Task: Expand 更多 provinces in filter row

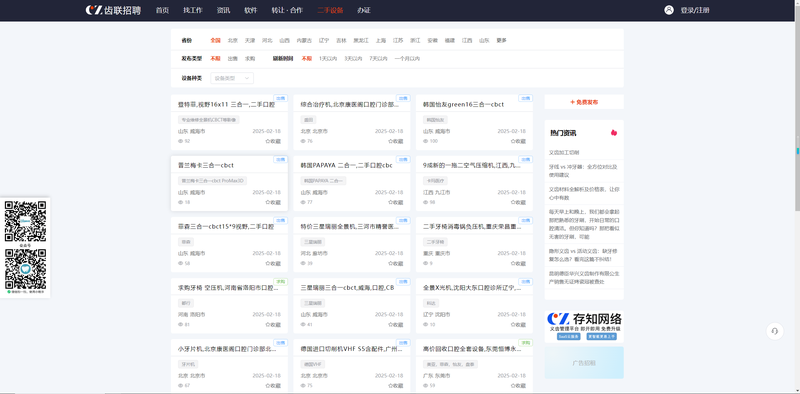Action: coord(502,40)
